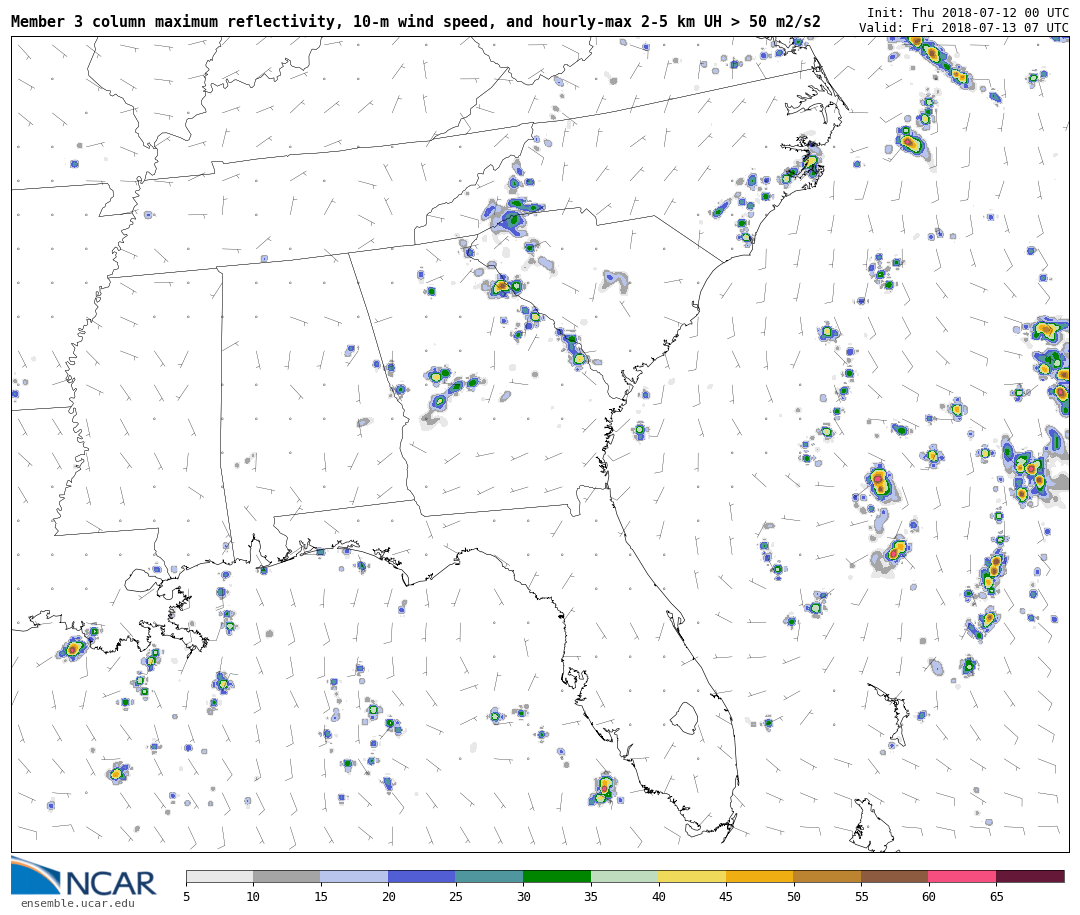Viewport: 1080px width, 915px height.
Task: Pick the yellow 40–45 colorbar swatch
Action: [692, 877]
